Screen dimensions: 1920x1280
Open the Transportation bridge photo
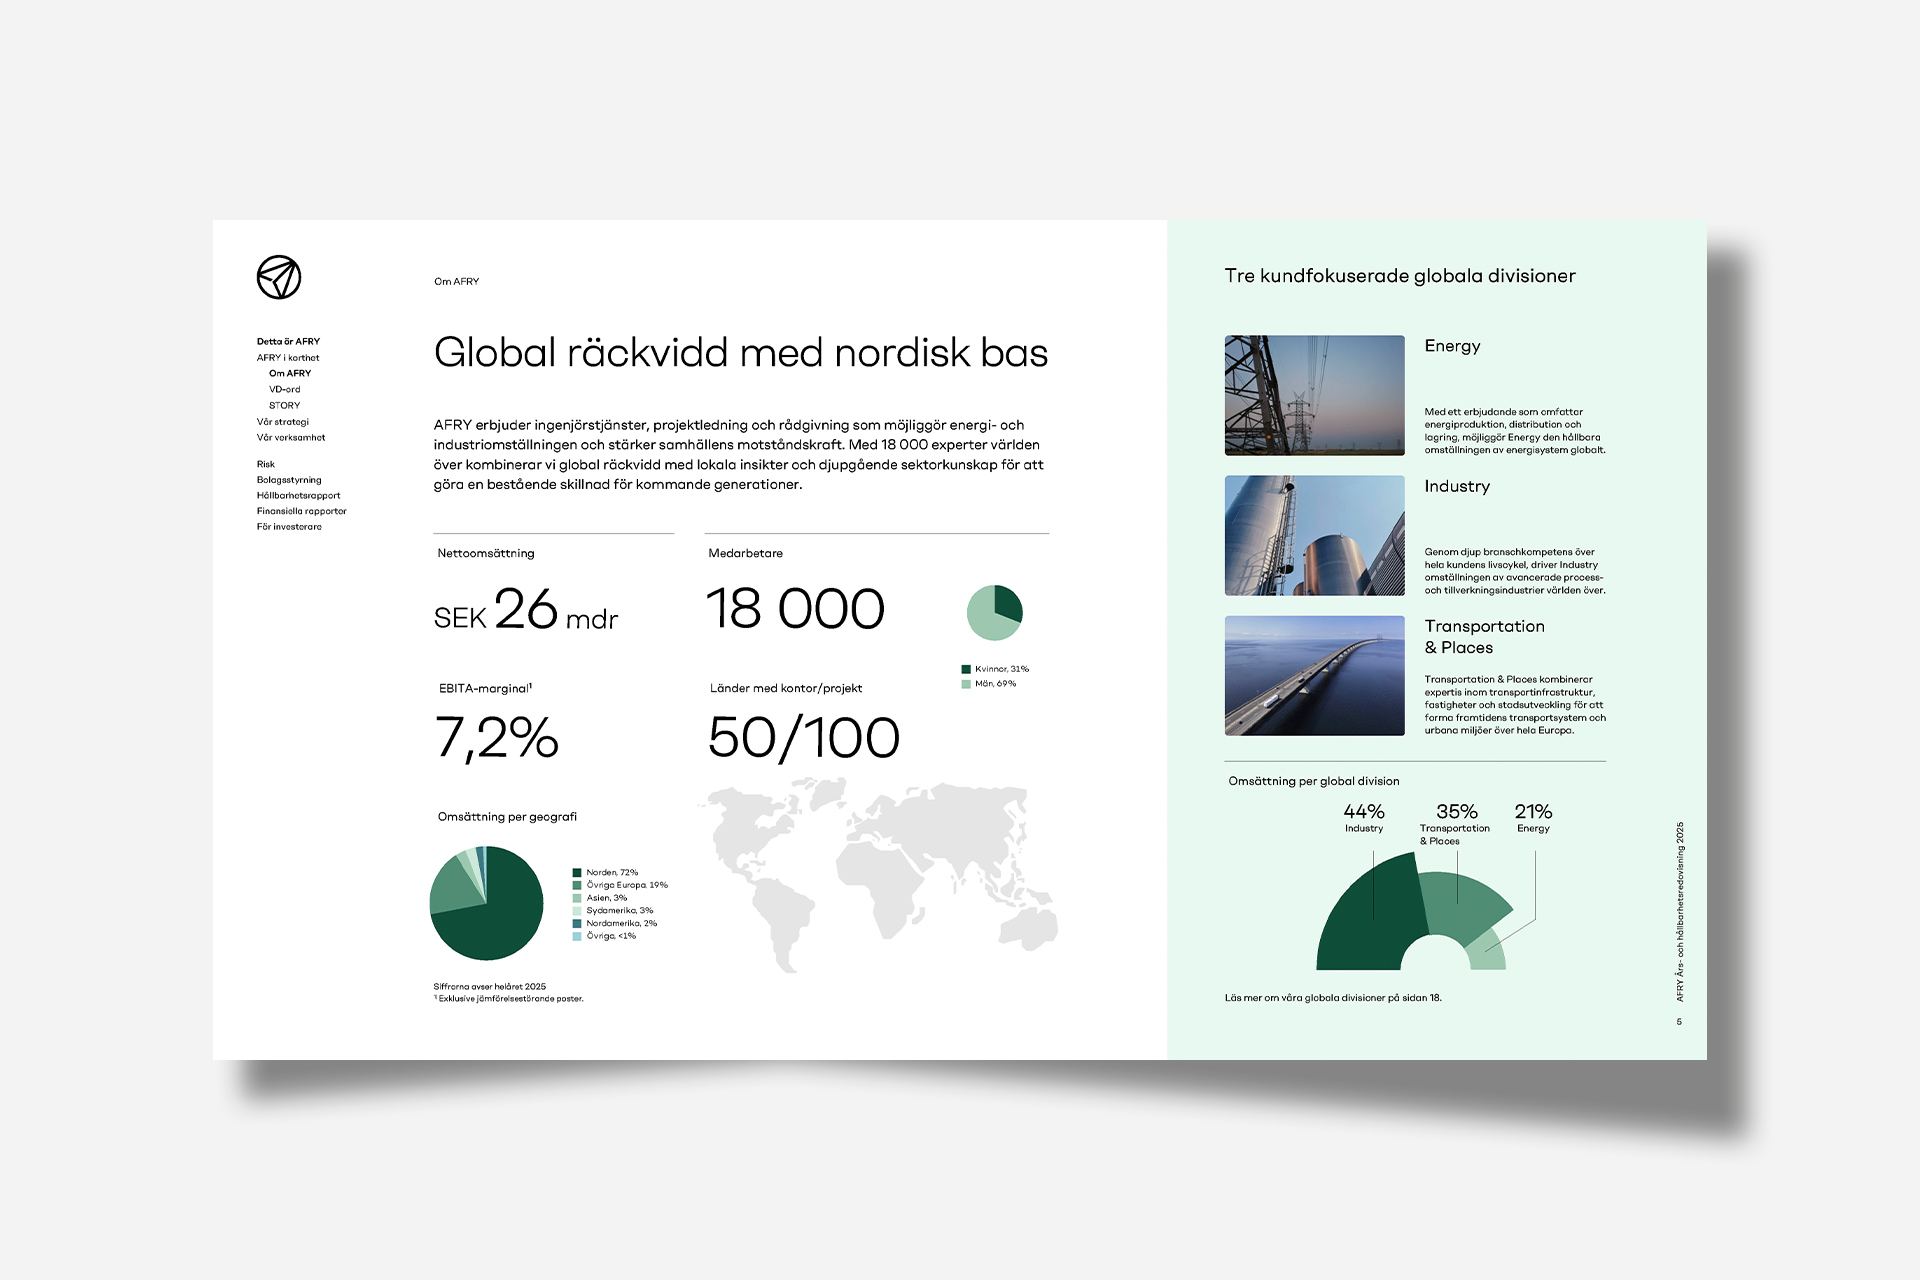tap(1314, 676)
